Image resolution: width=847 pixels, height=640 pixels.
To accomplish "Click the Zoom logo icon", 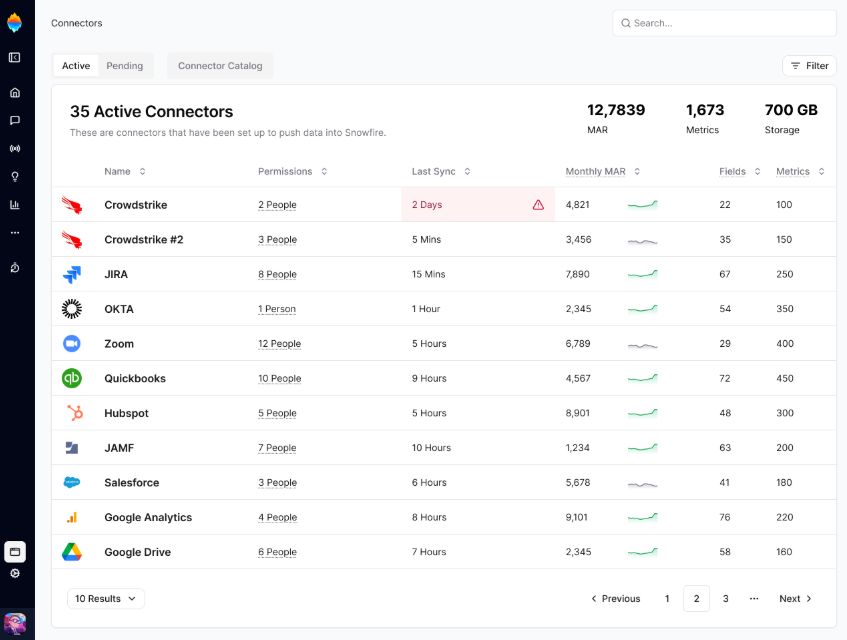I will click(71, 343).
